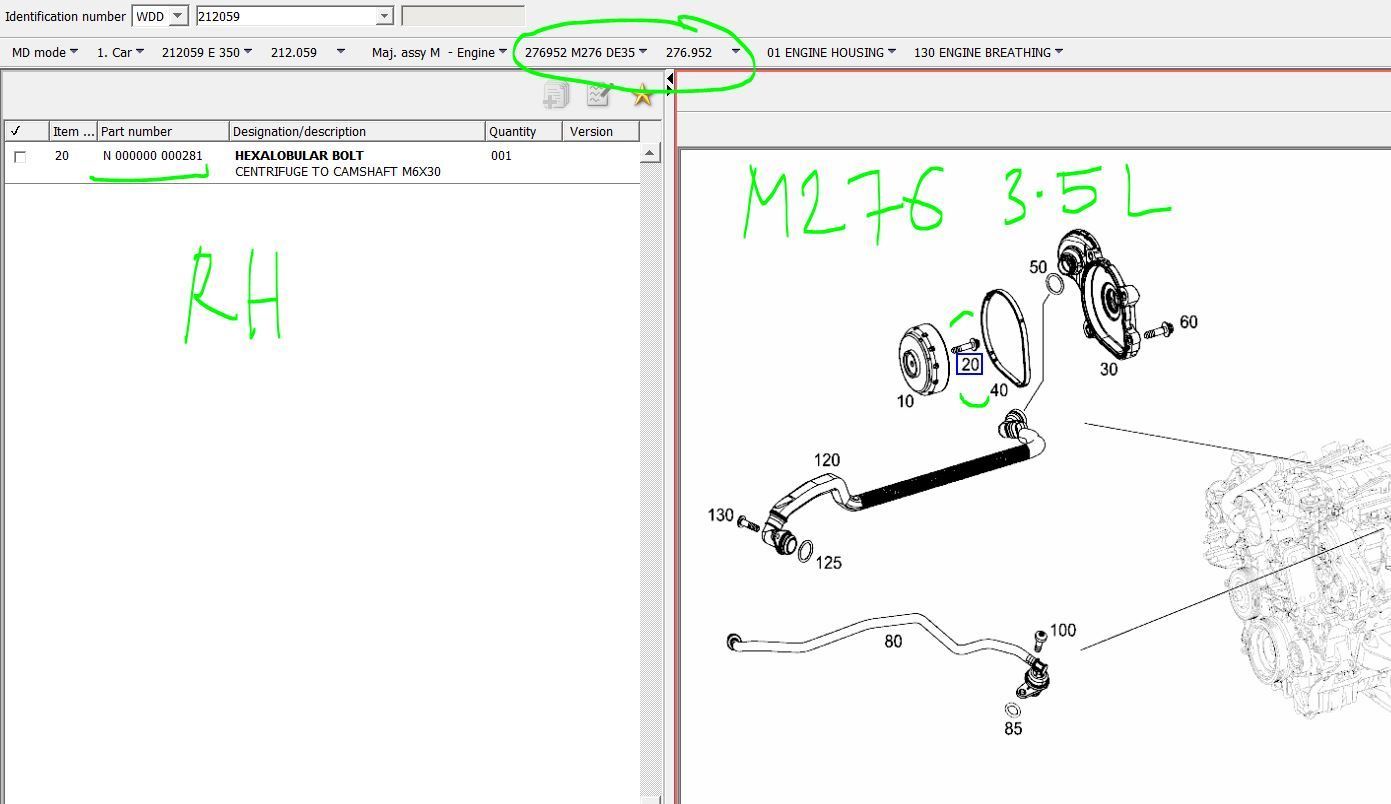1391x804 pixels.
Task: Click the checkmark column header
Action: tap(26, 131)
